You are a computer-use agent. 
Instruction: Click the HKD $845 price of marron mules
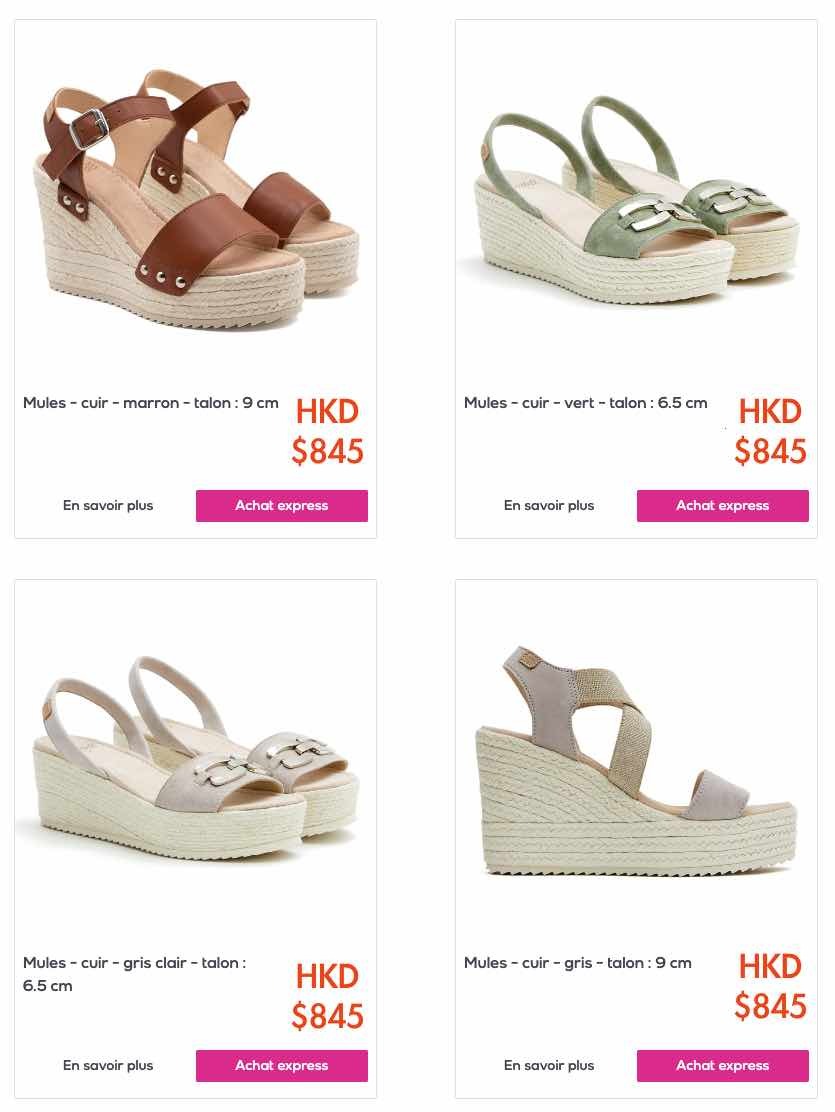[x=328, y=431]
